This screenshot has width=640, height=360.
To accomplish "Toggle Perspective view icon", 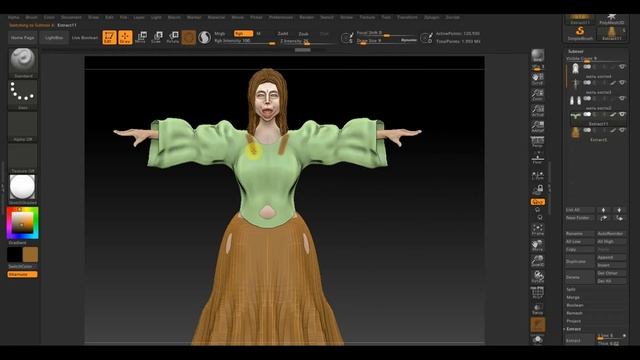I will pos(538,142).
